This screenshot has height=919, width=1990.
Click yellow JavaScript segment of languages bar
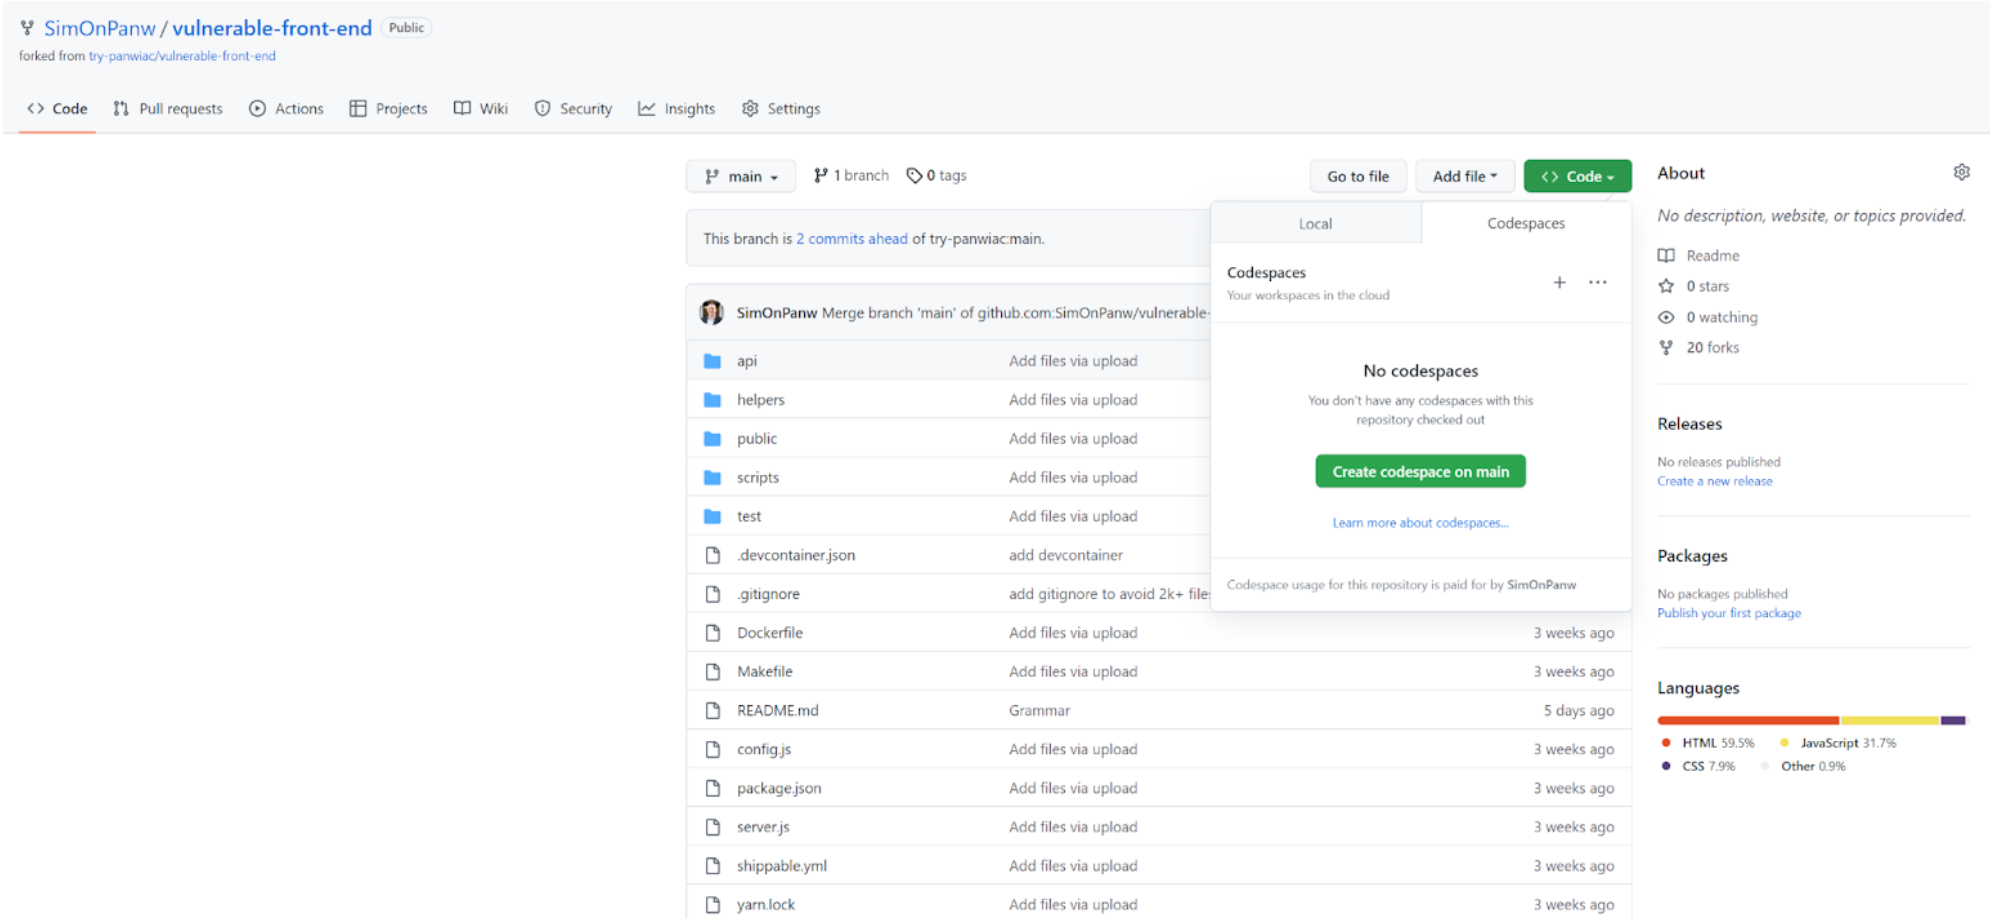1890,720
